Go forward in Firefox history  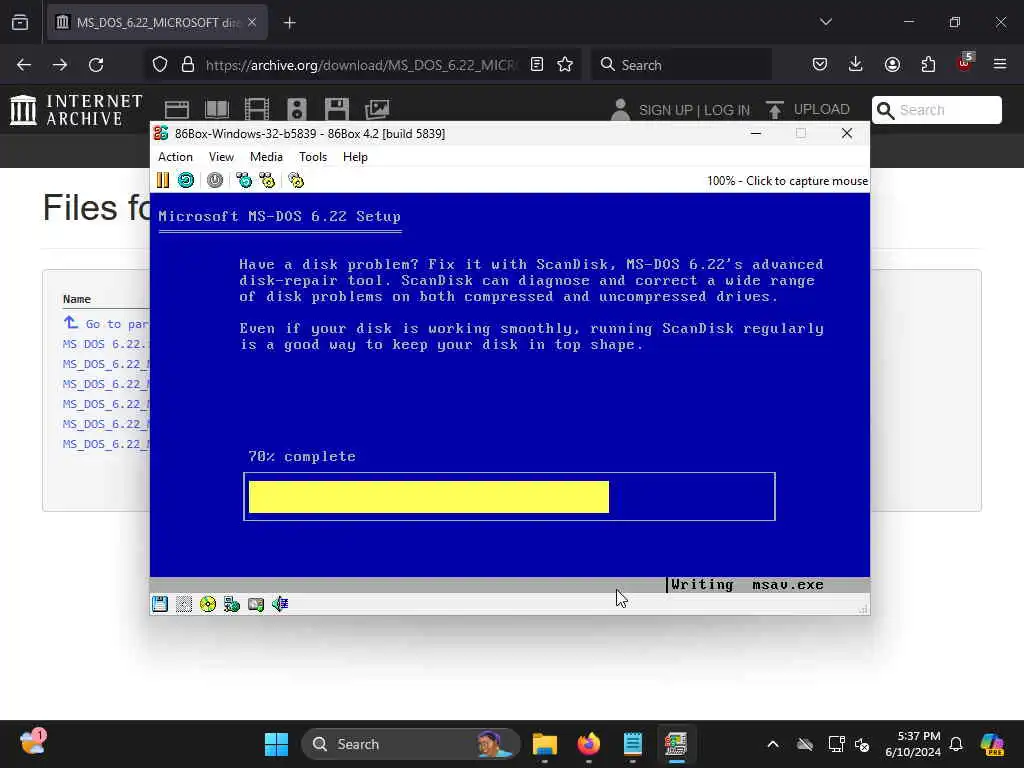pos(60,65)
